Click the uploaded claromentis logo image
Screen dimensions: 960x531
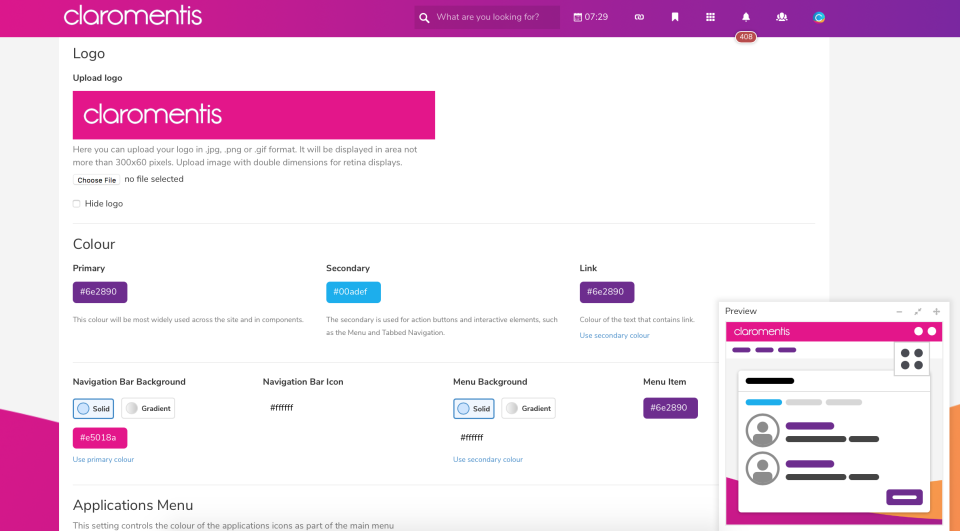click(x=253, y=115)
